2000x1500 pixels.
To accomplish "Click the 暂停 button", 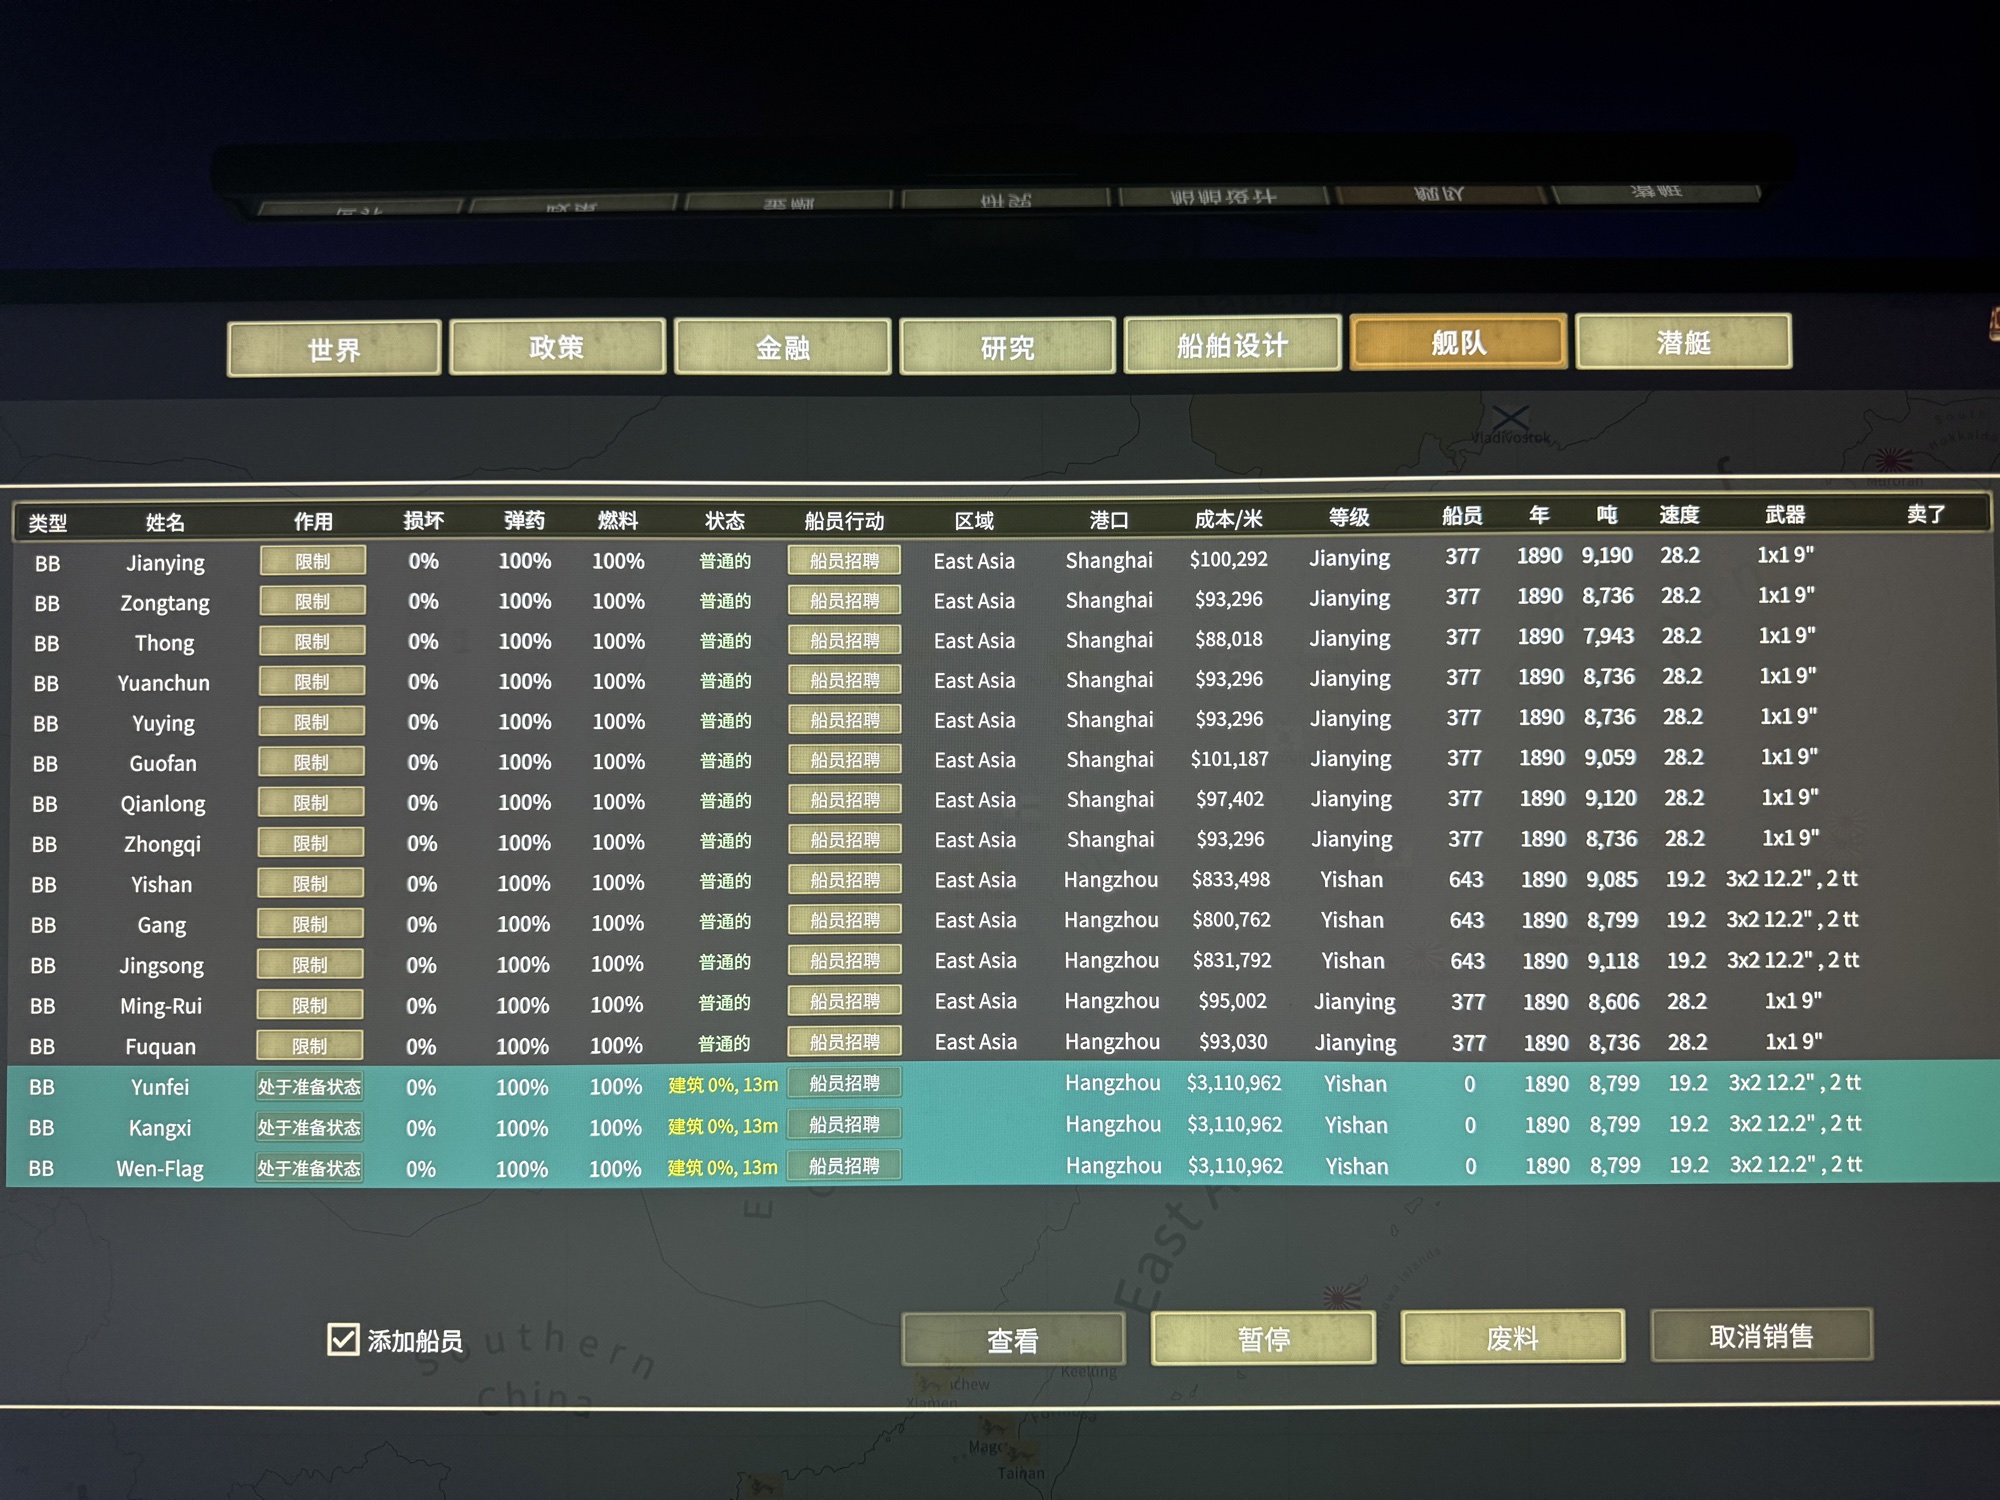I will pos(1263,1338).
